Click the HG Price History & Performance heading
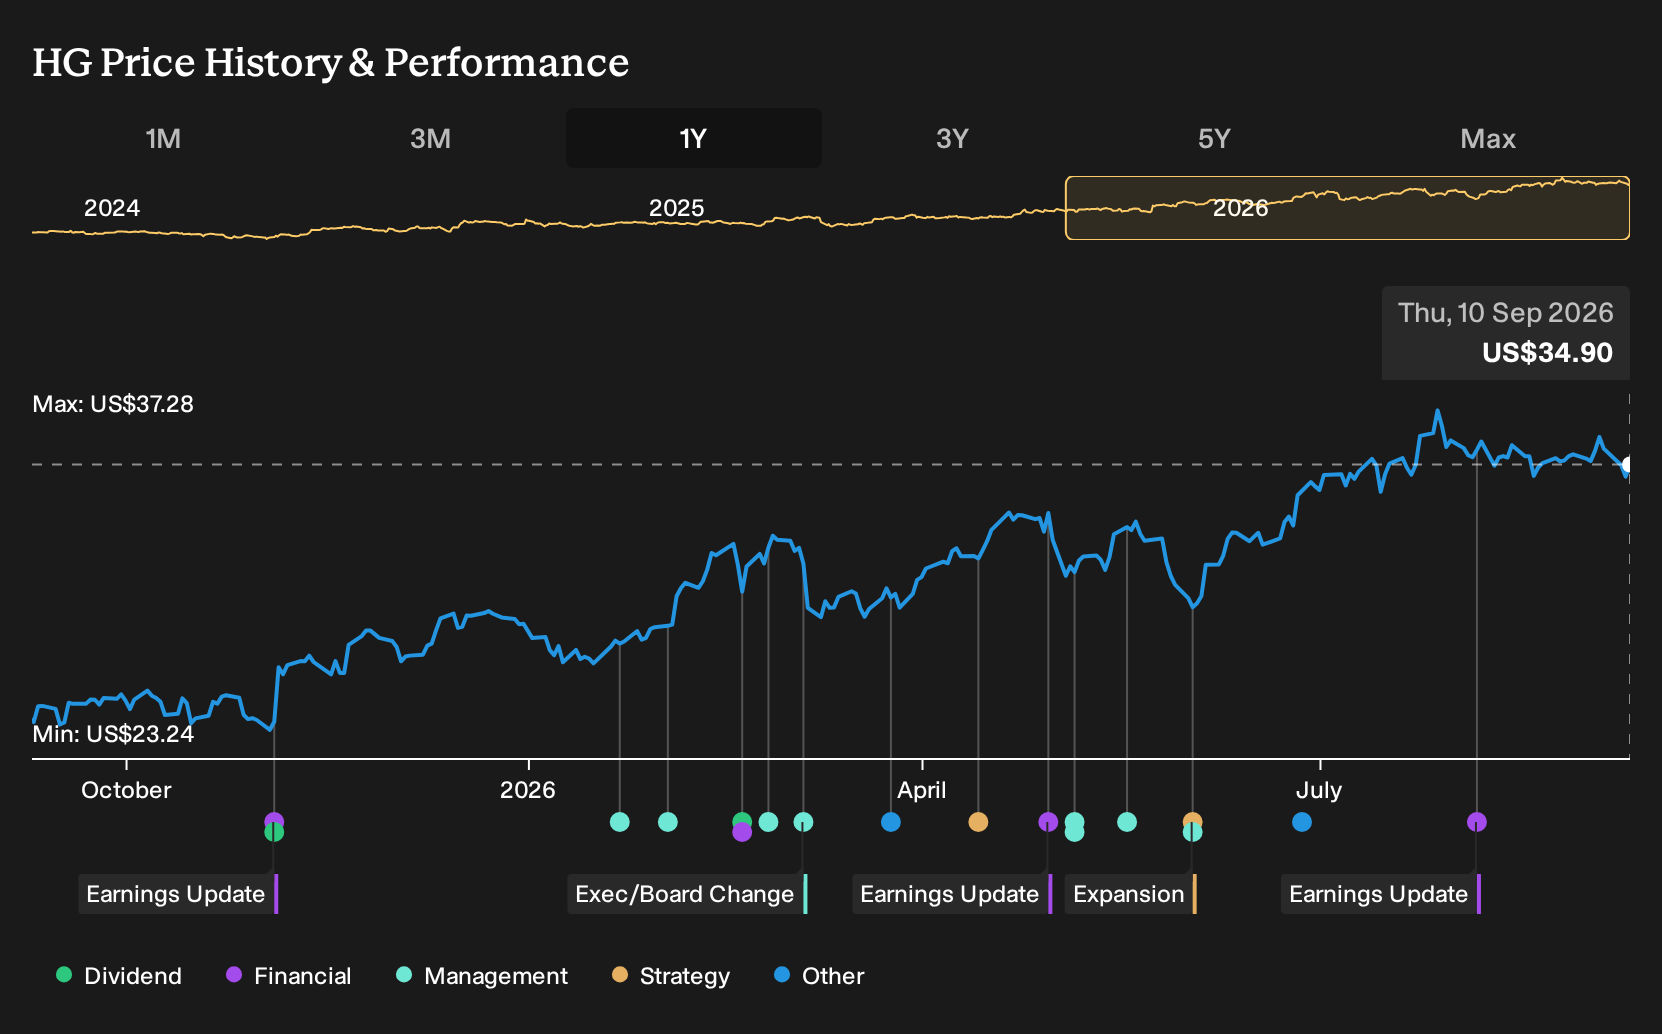The height and width of the screenshot is (1034, 1662). 331,62
